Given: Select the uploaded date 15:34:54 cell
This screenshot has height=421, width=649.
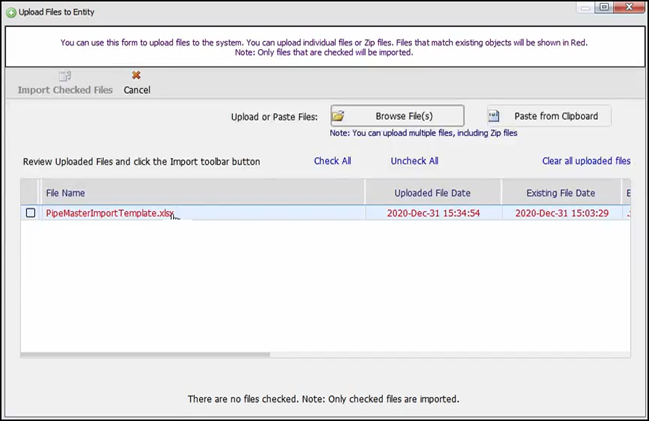Looking at the screenshot, I should pyautogui.click(x=431, y=213).
